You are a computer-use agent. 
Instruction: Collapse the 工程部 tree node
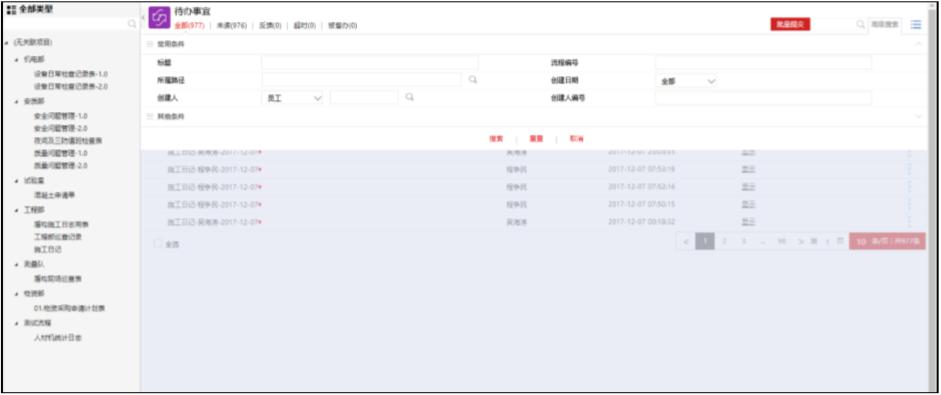tap(17, 211)
